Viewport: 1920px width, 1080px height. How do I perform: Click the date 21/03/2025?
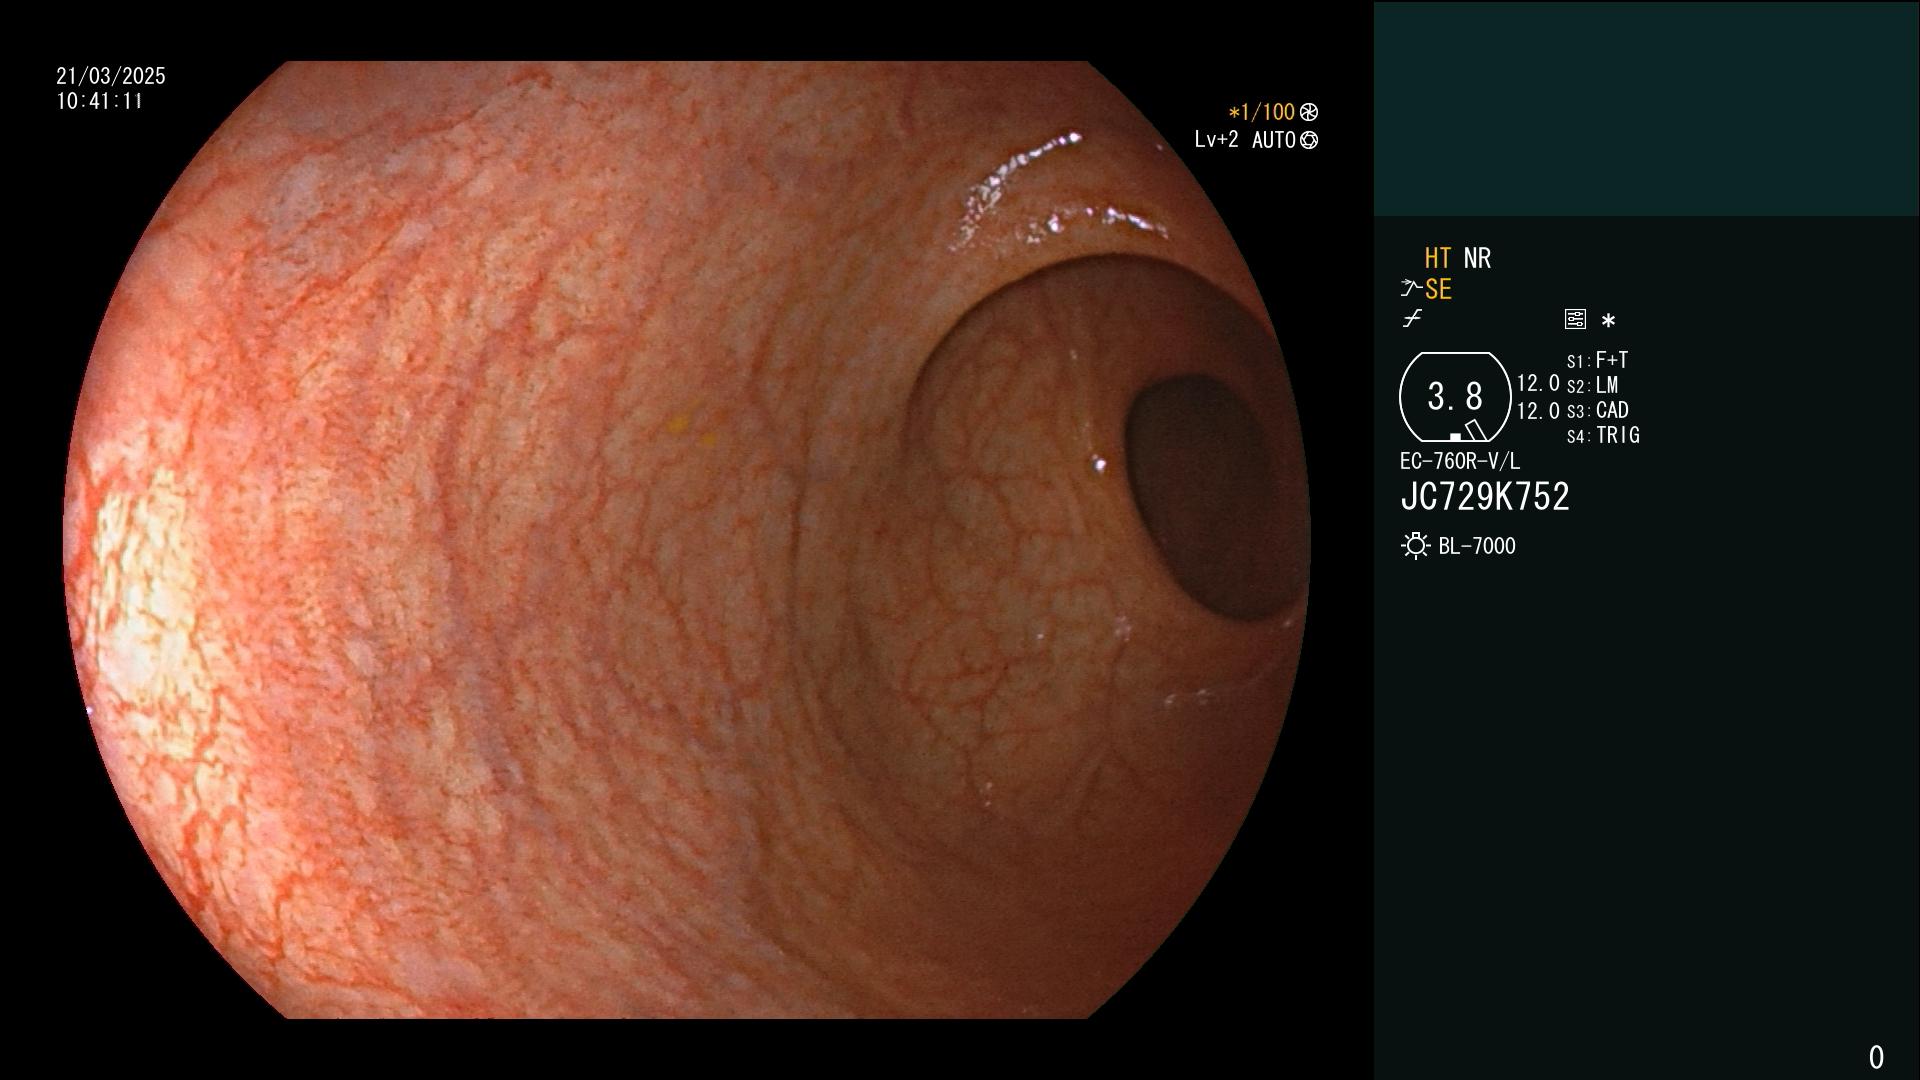[x=111, y=76]
